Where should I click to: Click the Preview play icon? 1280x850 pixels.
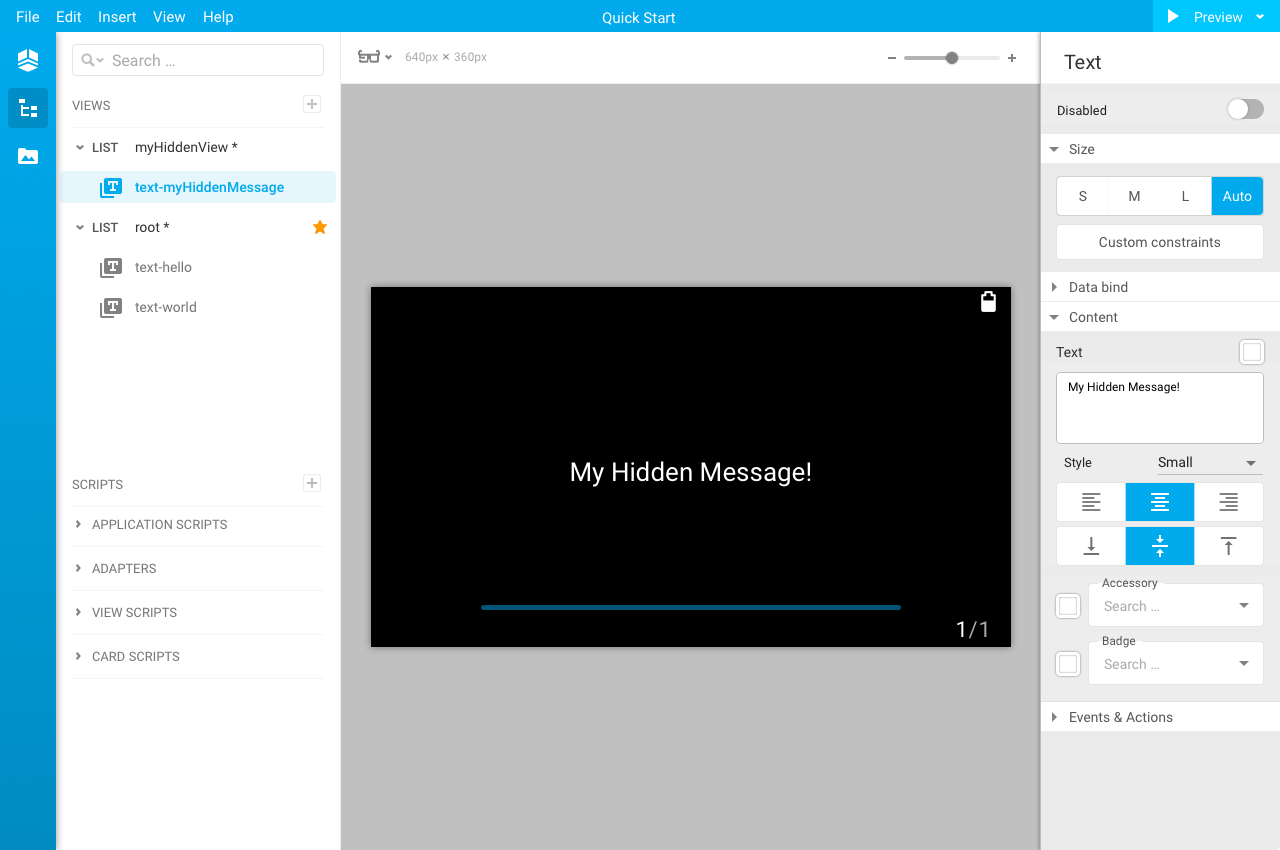click(x=1173, y=17)
